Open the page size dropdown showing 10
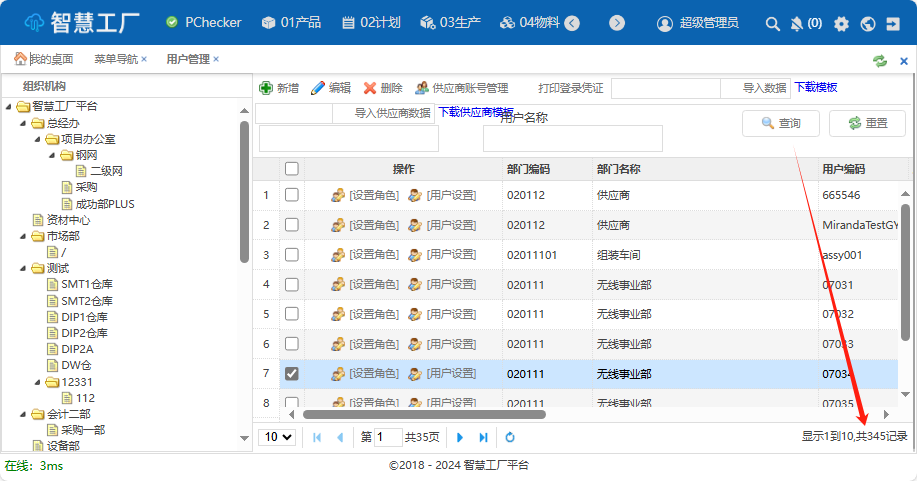Image resolution: width=917 pixels, height=481 pixels. pyautogui.click(x=277, y=437)
